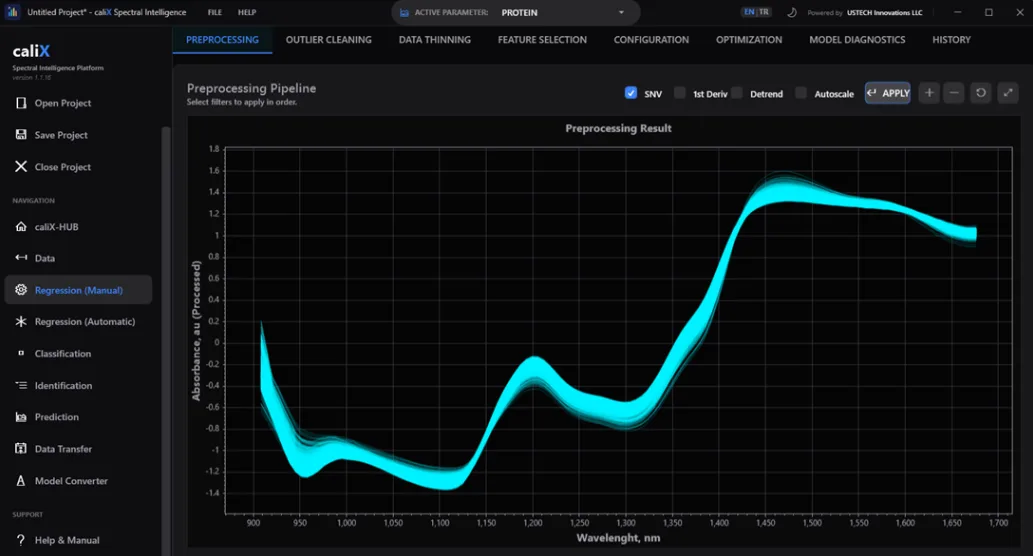The width and height of the screenshot is (1033, 556).
Task: Go to the CONFIGURATION tab
Action: point(652,40)
